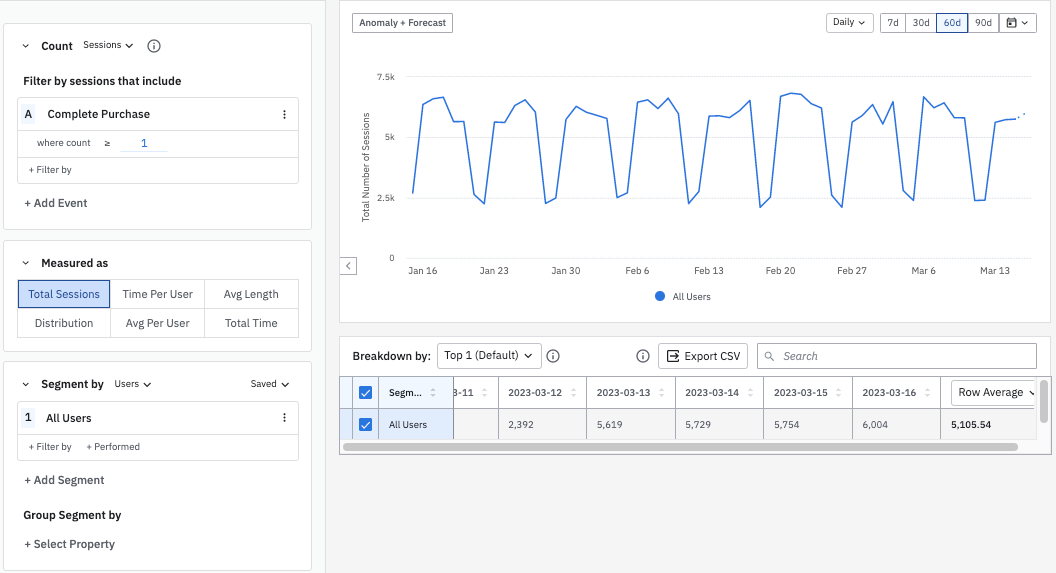Click the collapse panel arrow left of chart
1056x573 pixels.
pos(348,266)
